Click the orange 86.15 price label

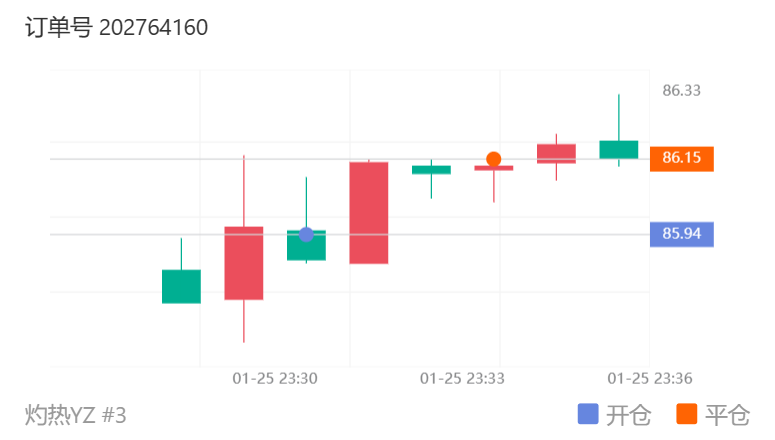coord(682,159)
